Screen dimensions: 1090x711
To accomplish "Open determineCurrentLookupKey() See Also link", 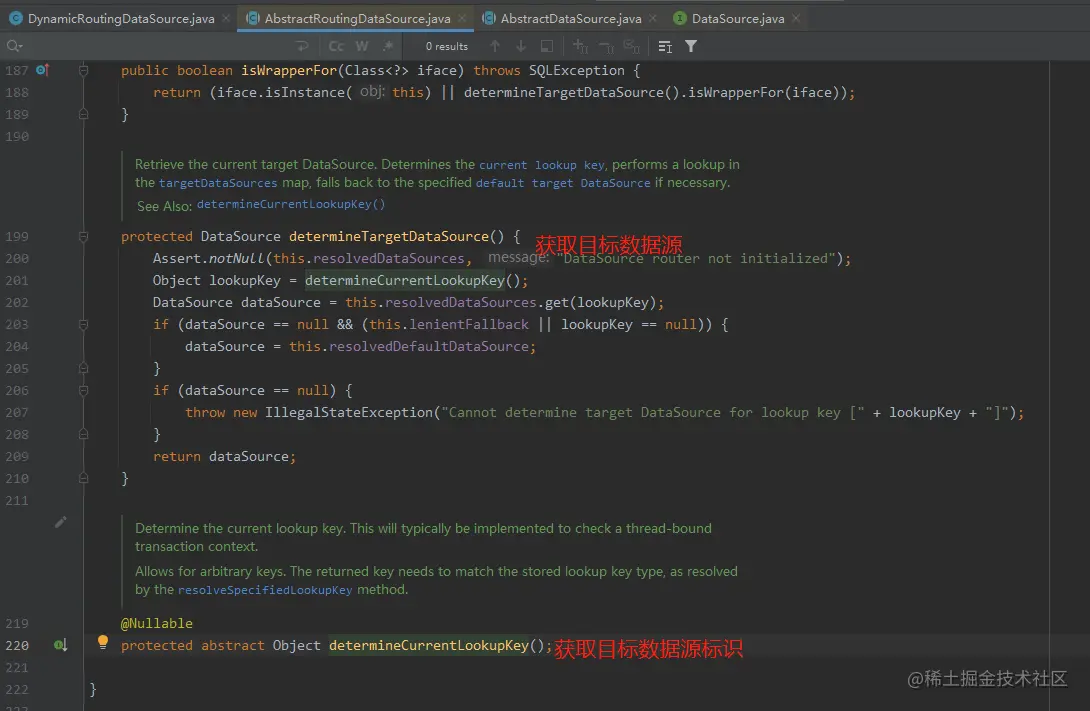I will point(291,204).
